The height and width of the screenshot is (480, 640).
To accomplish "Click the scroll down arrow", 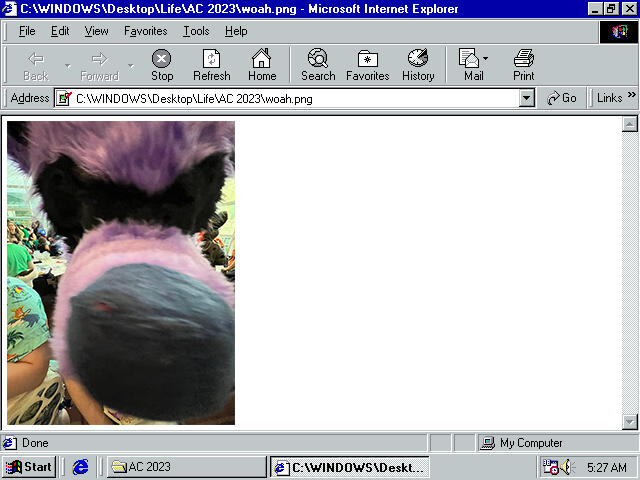I will click(630, 421).
